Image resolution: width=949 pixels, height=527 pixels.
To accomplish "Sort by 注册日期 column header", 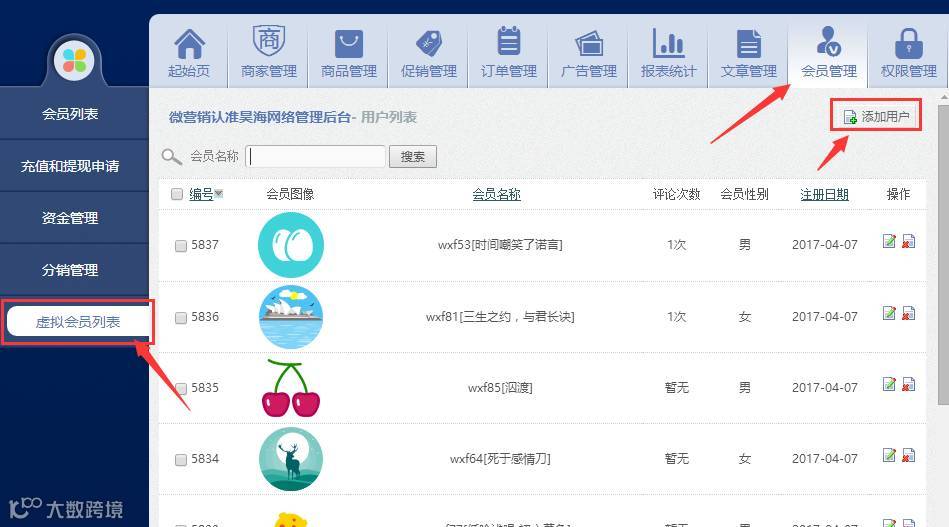I will [x=824, y=194].
